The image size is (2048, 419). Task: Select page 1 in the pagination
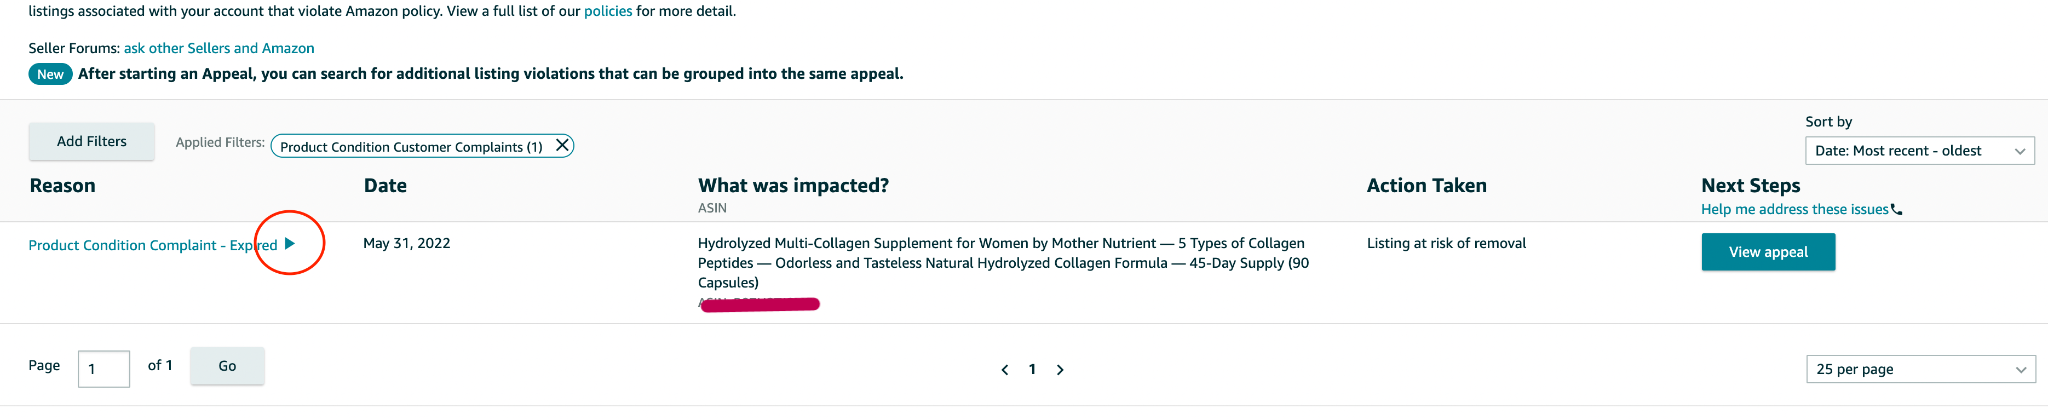point(1032,369)
